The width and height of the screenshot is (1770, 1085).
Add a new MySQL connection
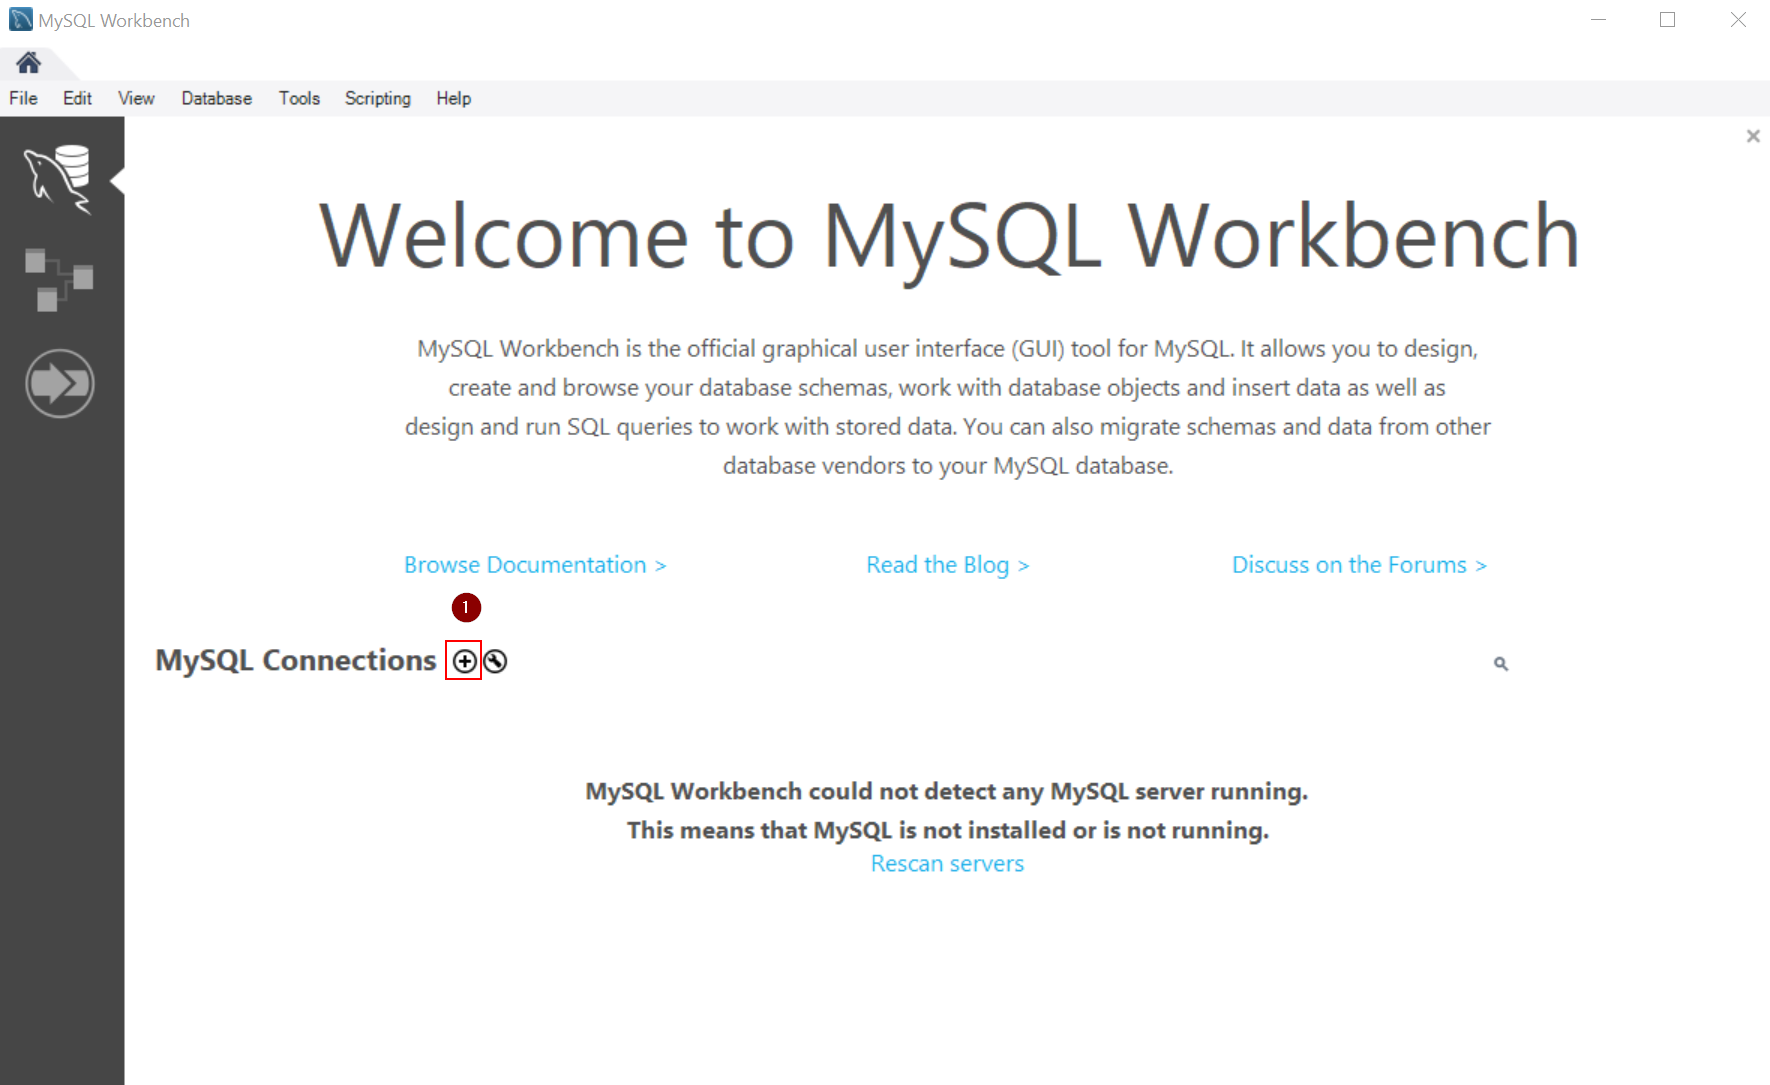464,661
